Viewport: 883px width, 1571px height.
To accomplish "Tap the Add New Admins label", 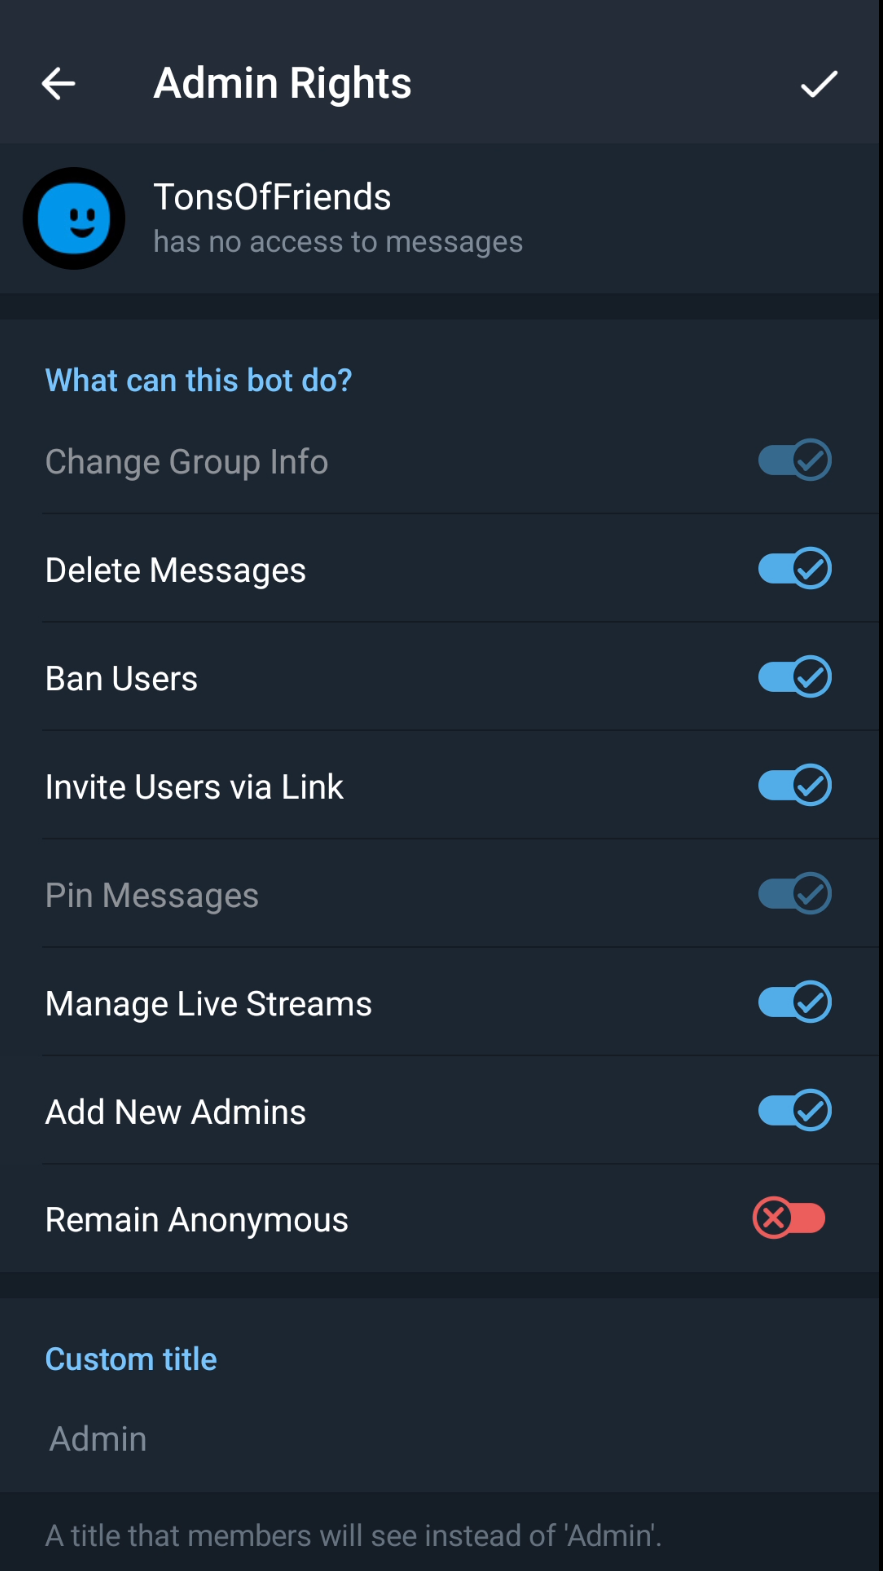I will click(x=176, y=1112).
